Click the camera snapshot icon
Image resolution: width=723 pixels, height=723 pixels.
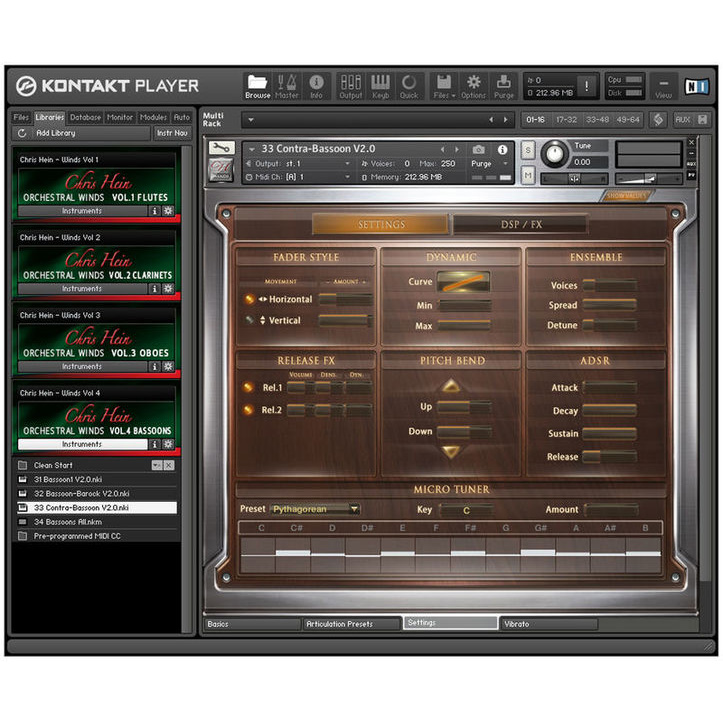478,149
